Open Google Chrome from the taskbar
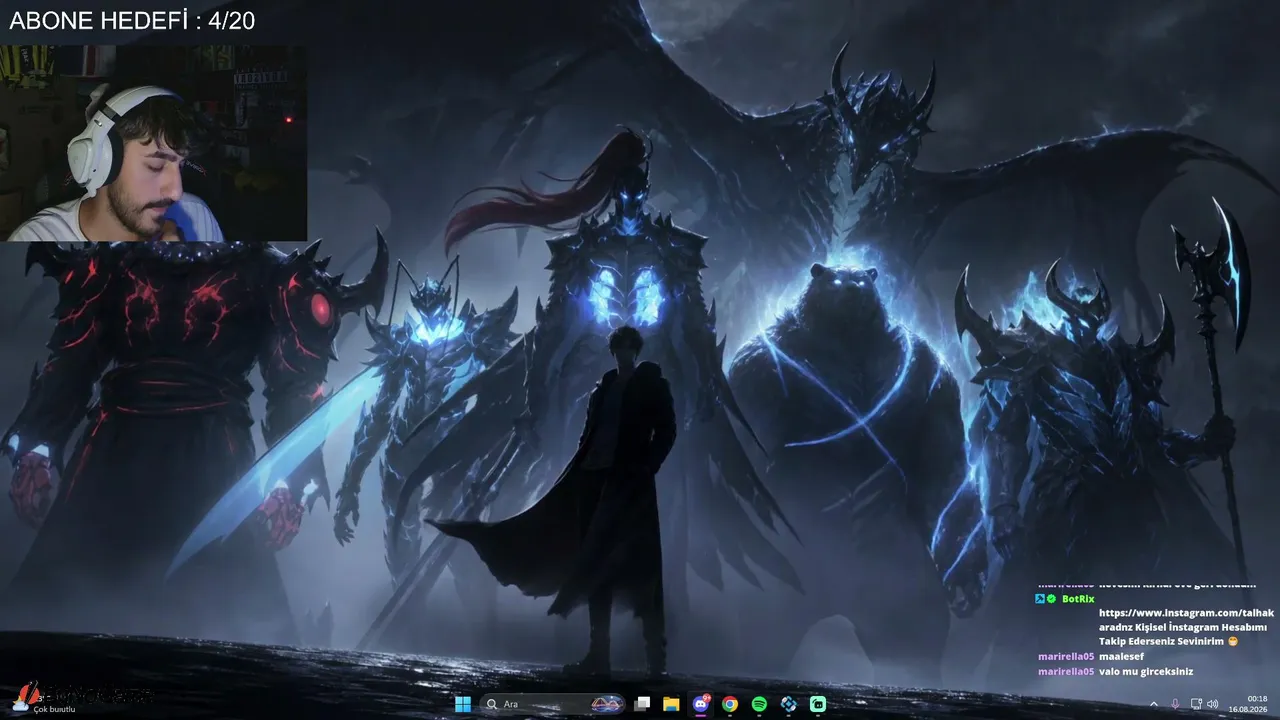The width and height of the screenshot is (1280, 720). point(730,704)
